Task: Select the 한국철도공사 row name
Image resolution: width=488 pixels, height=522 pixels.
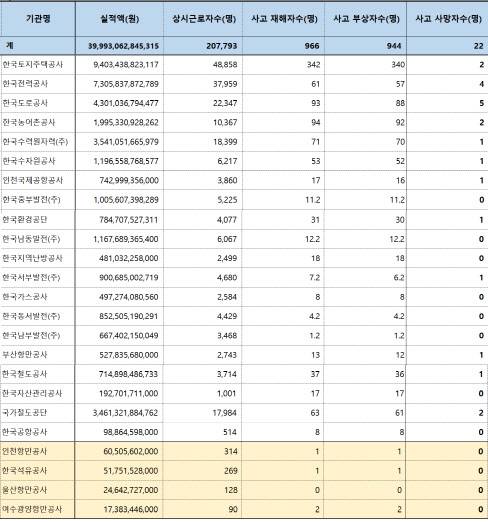Action: coord(25,374)
